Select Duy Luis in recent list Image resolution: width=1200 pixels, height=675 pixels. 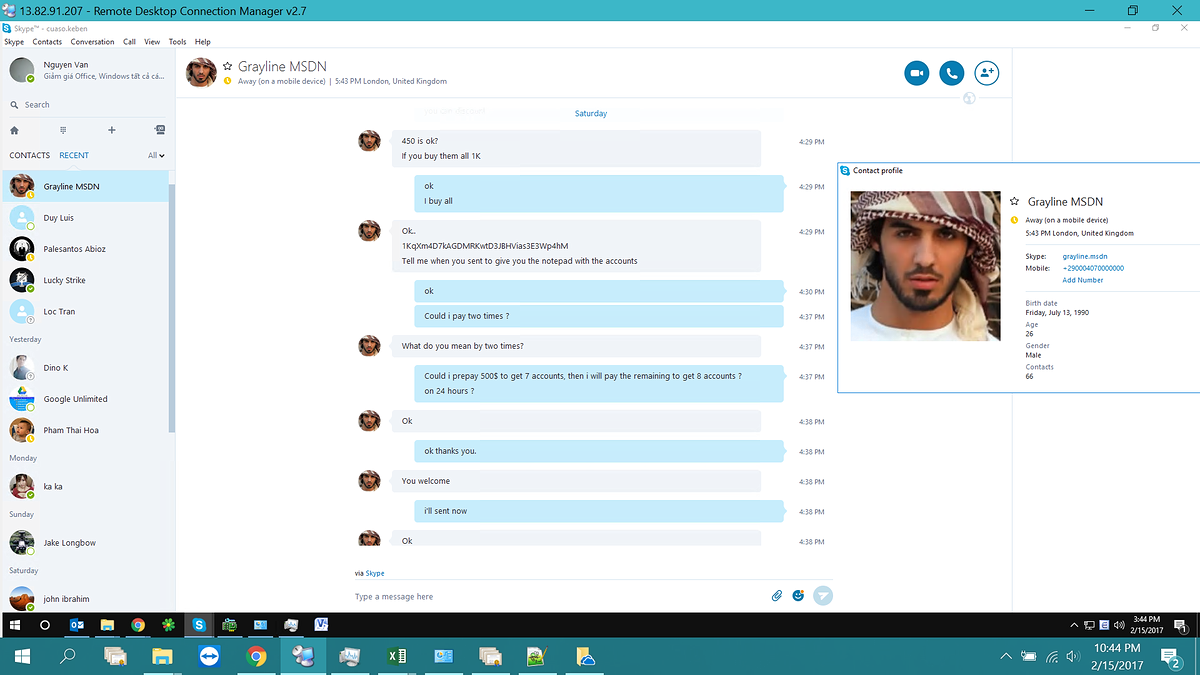point(85,218)
